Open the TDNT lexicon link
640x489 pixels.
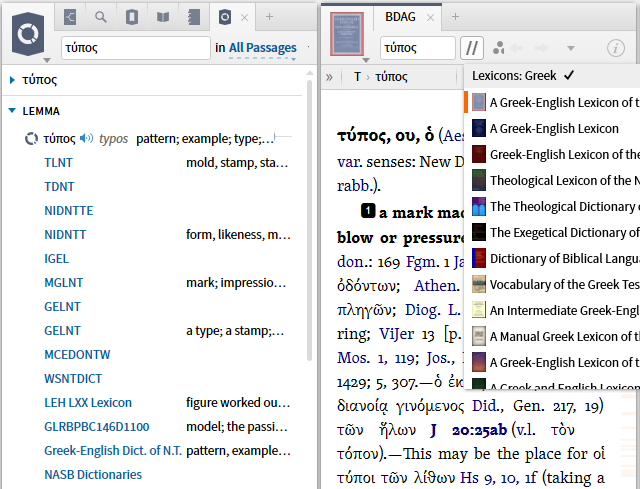59,187
